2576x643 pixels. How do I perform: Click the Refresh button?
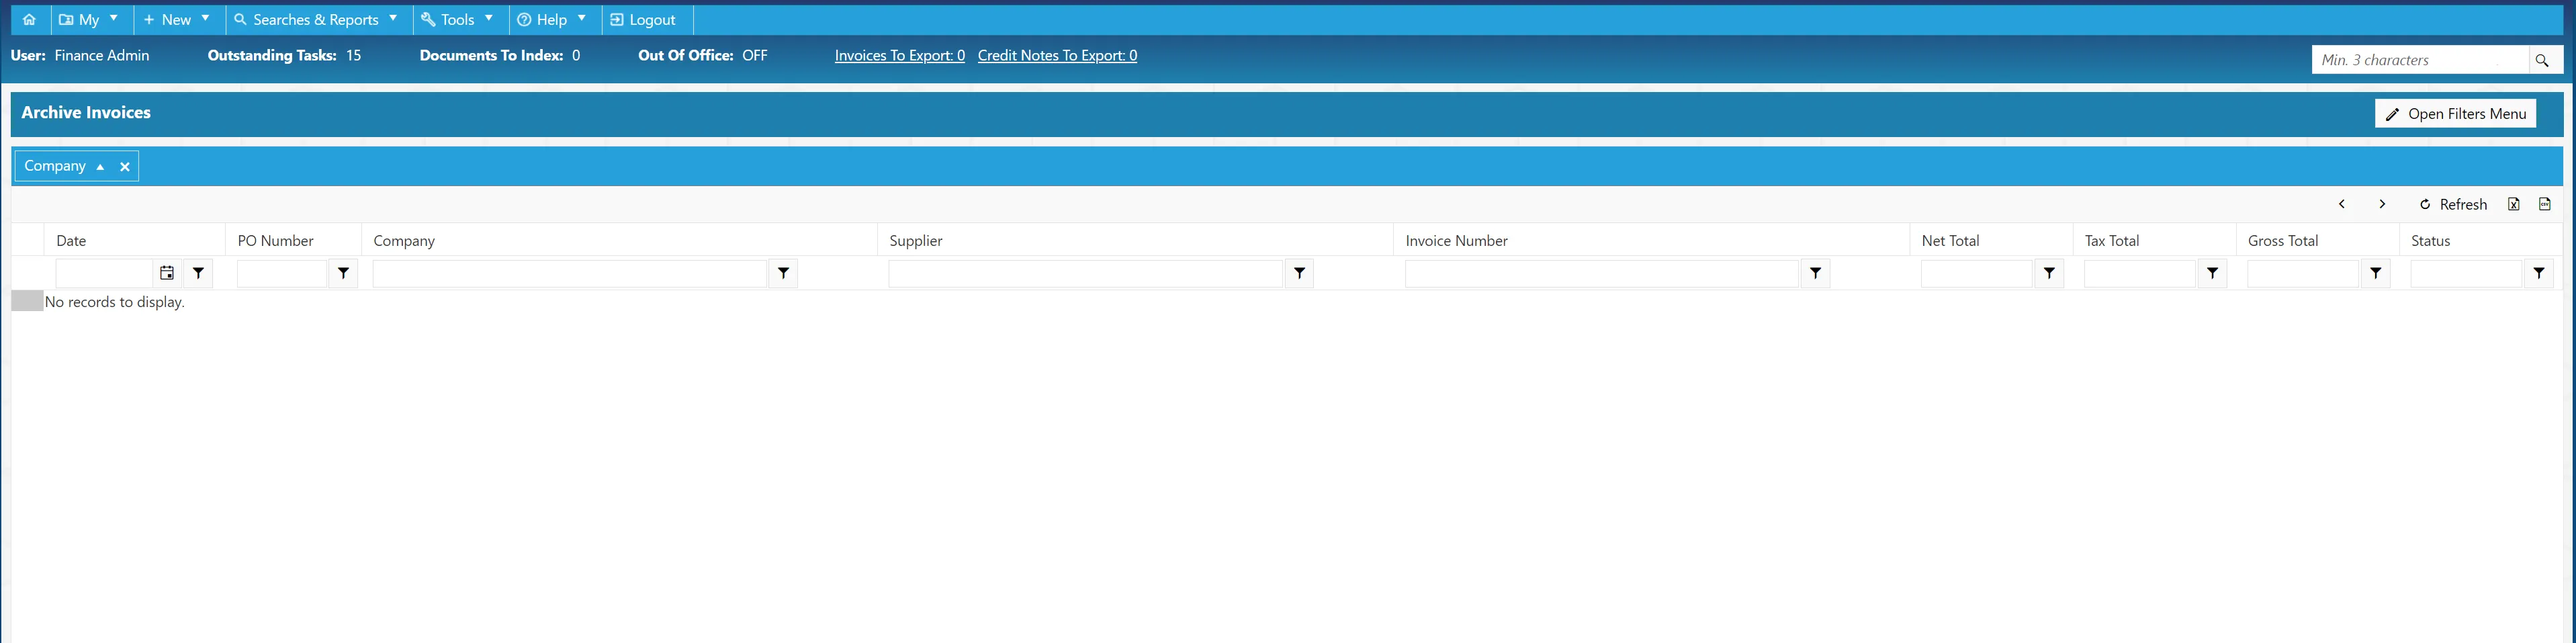pyautogui.click(x=2453, y=204)
